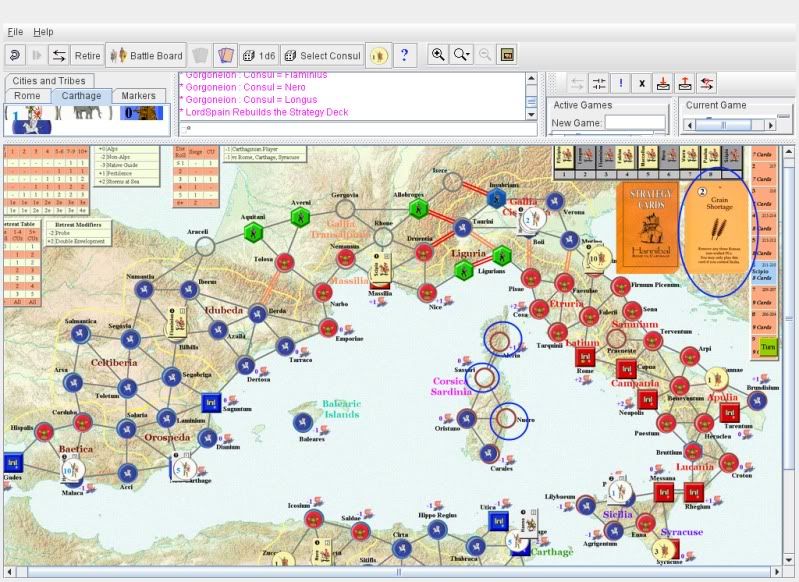
Task: Click the server connect arrows icon
Action: [x=577, y=84]
